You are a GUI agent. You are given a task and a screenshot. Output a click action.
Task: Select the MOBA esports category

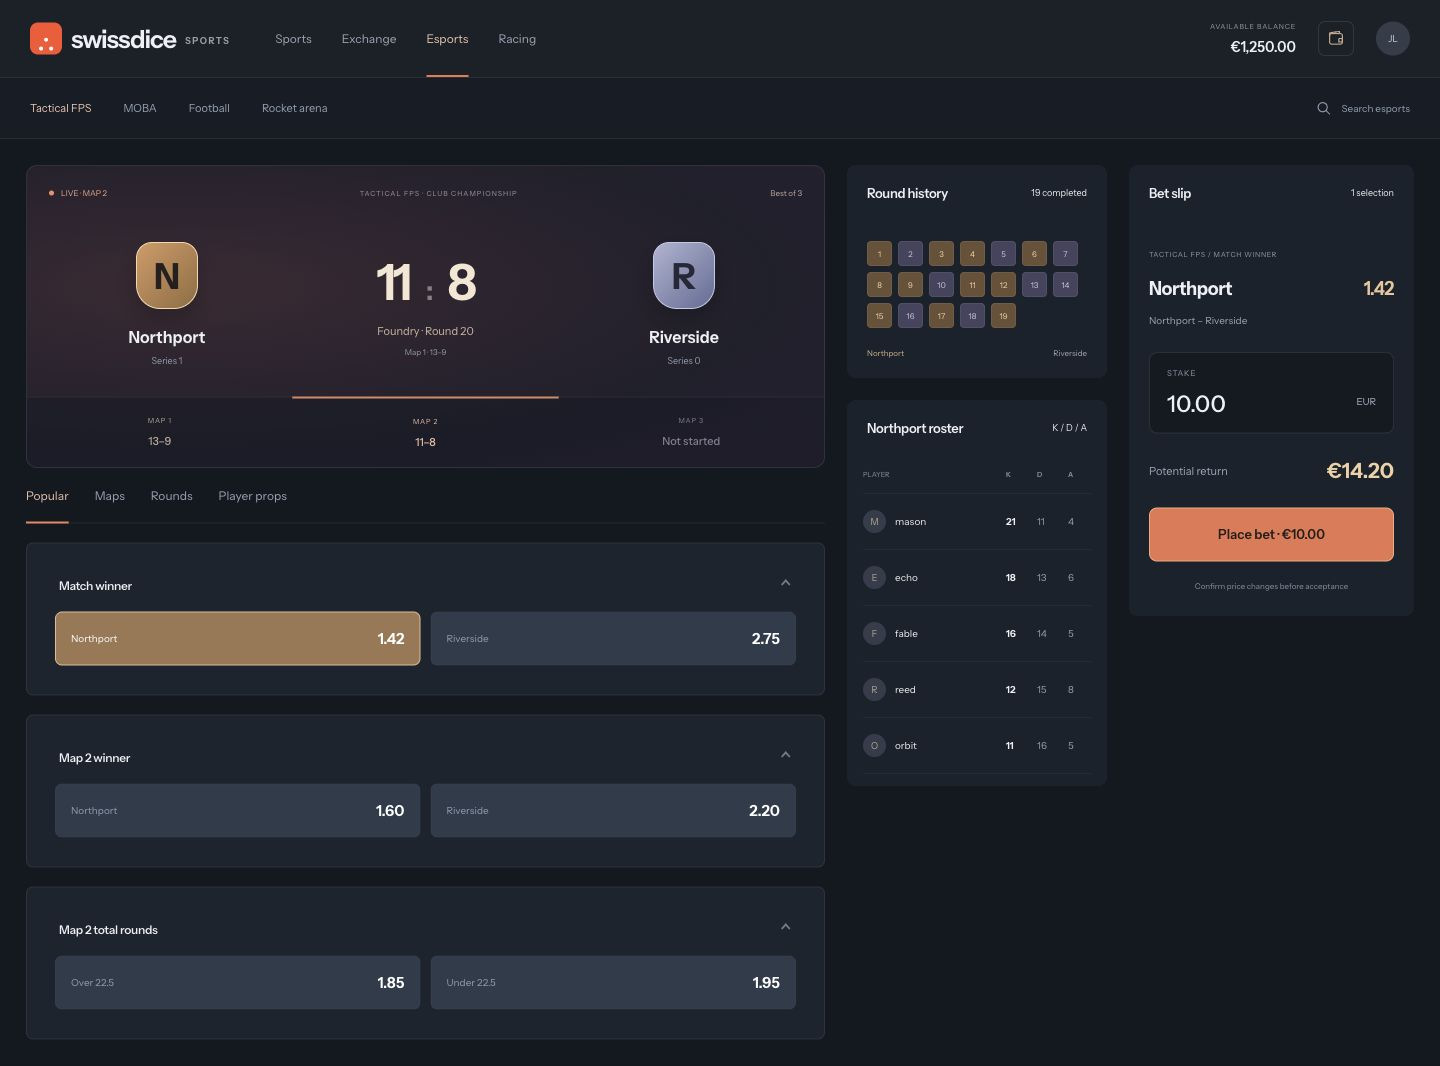click(140, 108)
